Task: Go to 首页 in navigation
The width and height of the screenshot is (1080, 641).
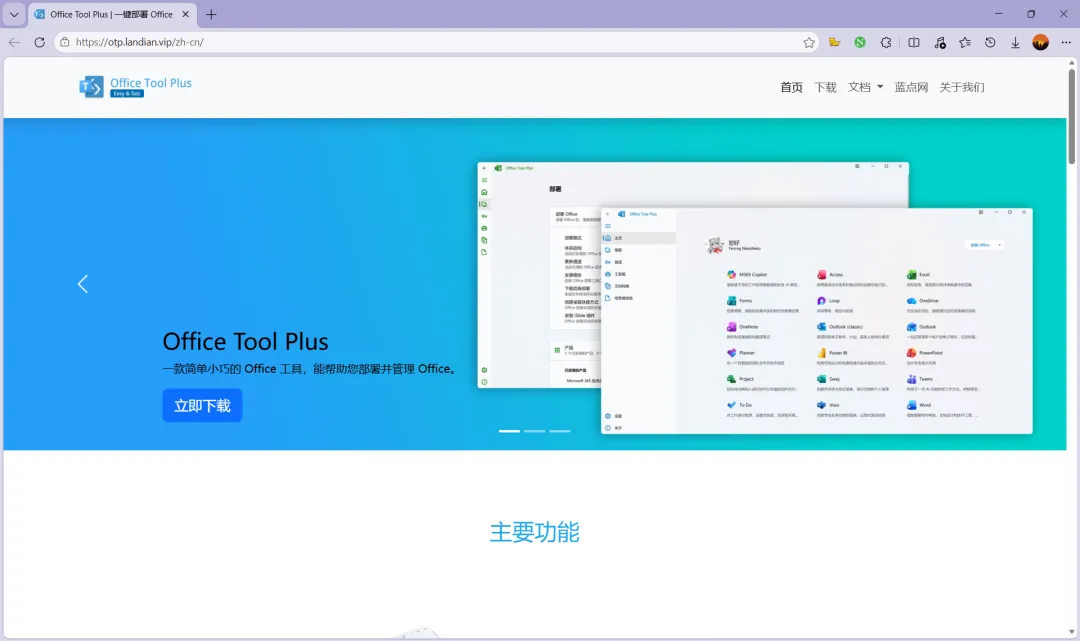Action: [x=791, y=87]
